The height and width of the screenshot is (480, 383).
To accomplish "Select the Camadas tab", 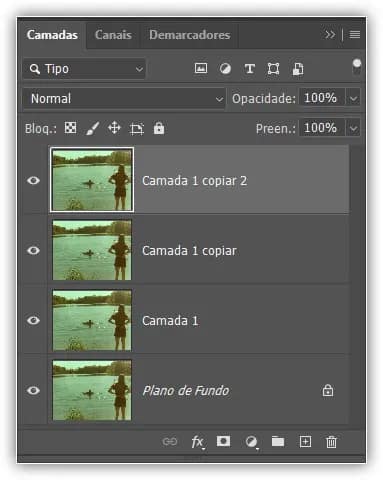I will pos(52,35).
